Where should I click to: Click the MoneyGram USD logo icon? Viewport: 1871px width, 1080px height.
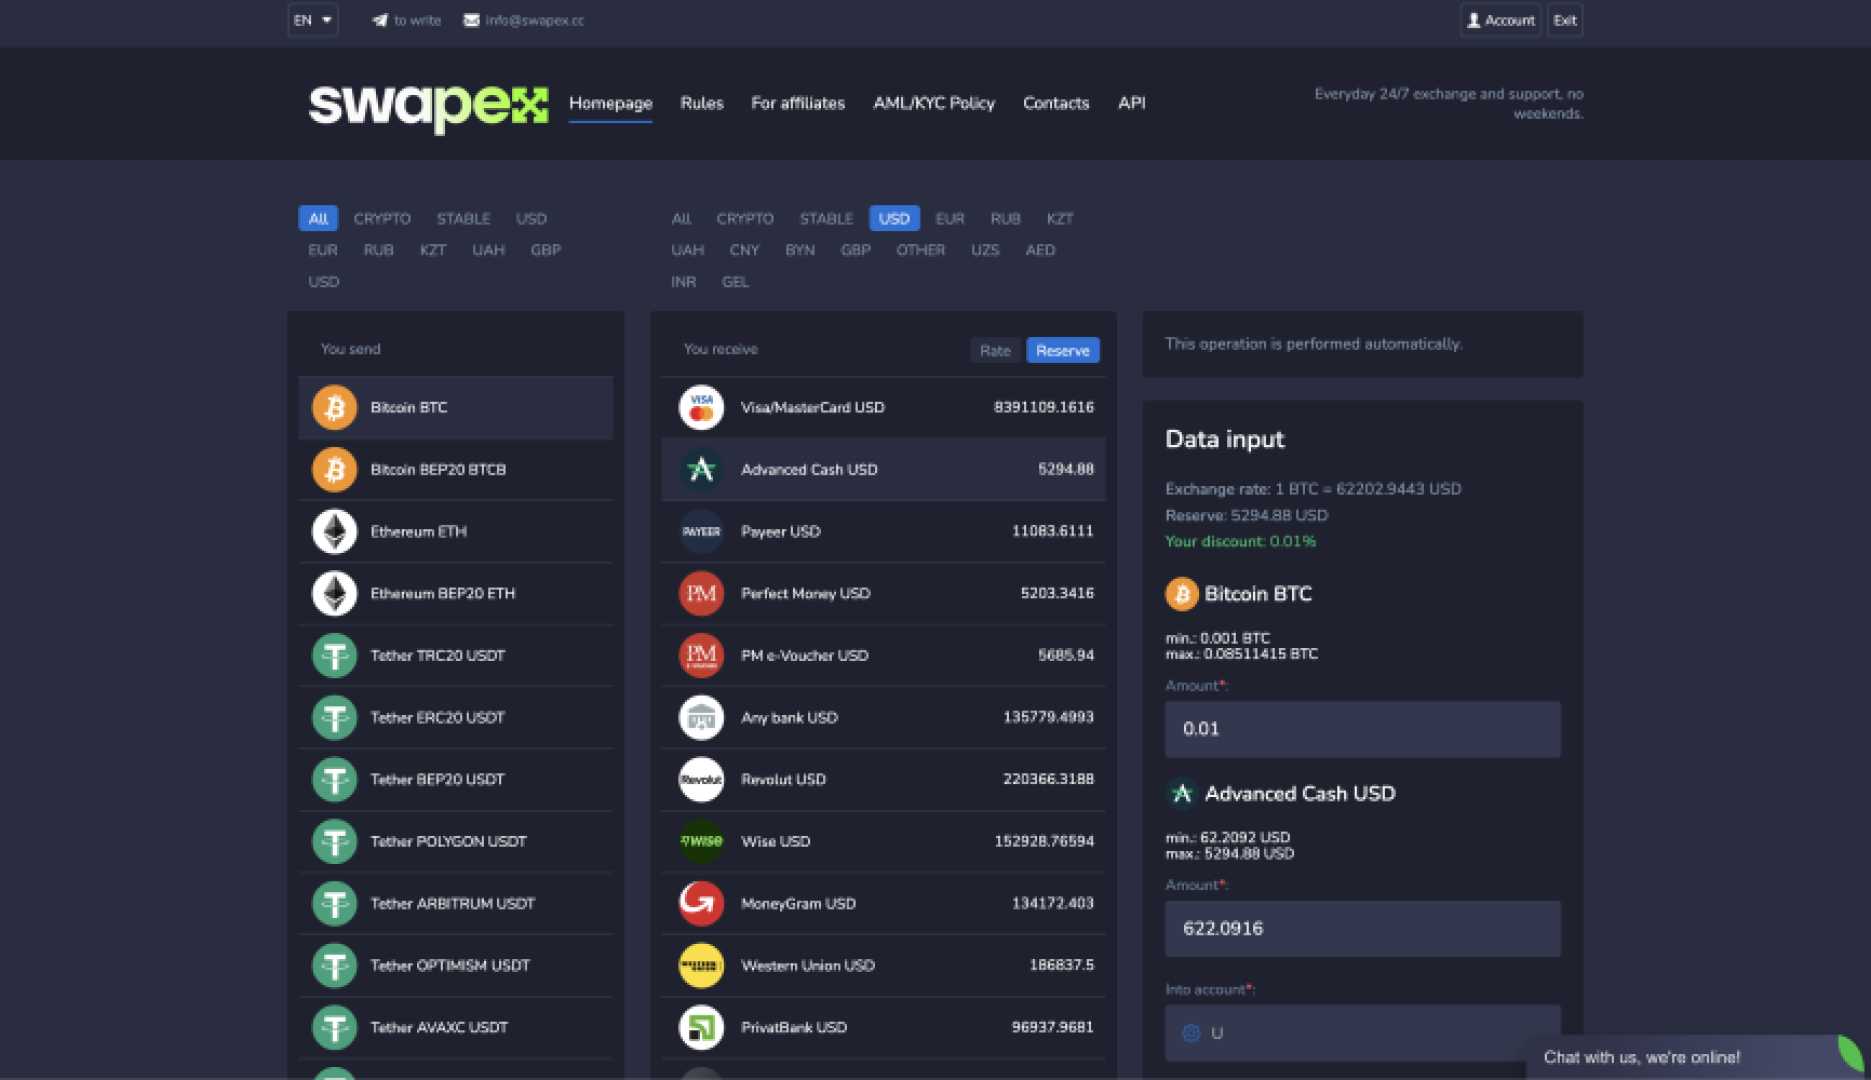point(701,904)
